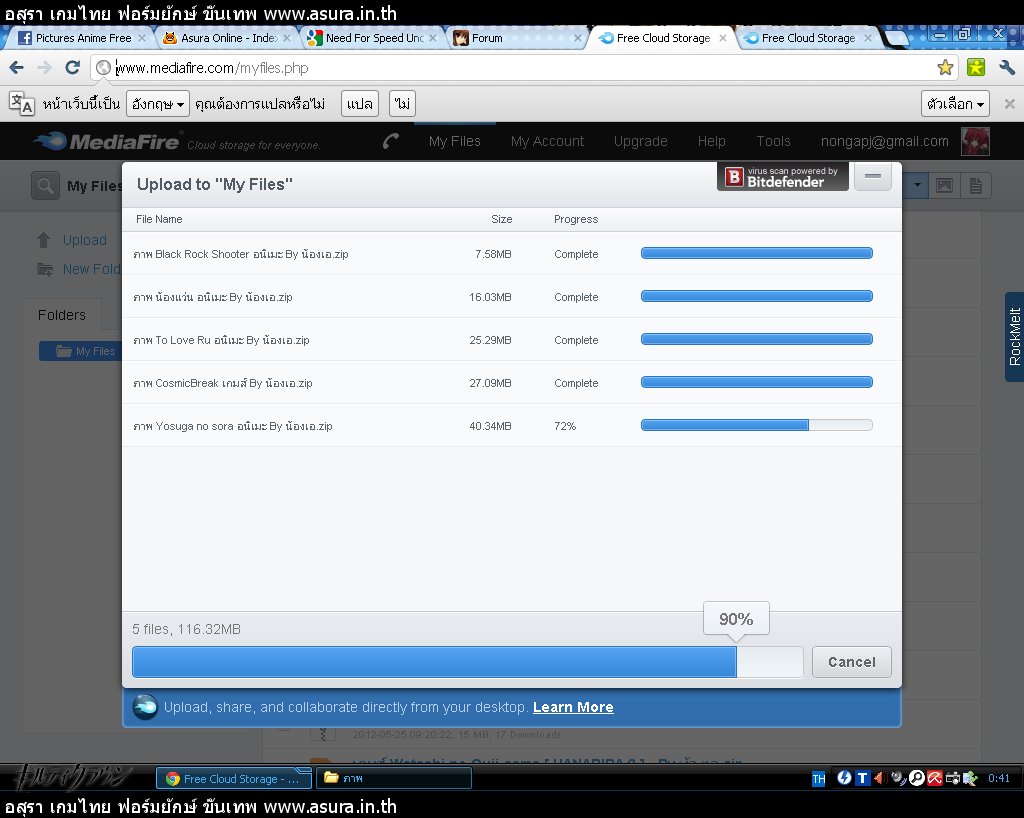Open the Chrome wrench menu

point(1007,68)
